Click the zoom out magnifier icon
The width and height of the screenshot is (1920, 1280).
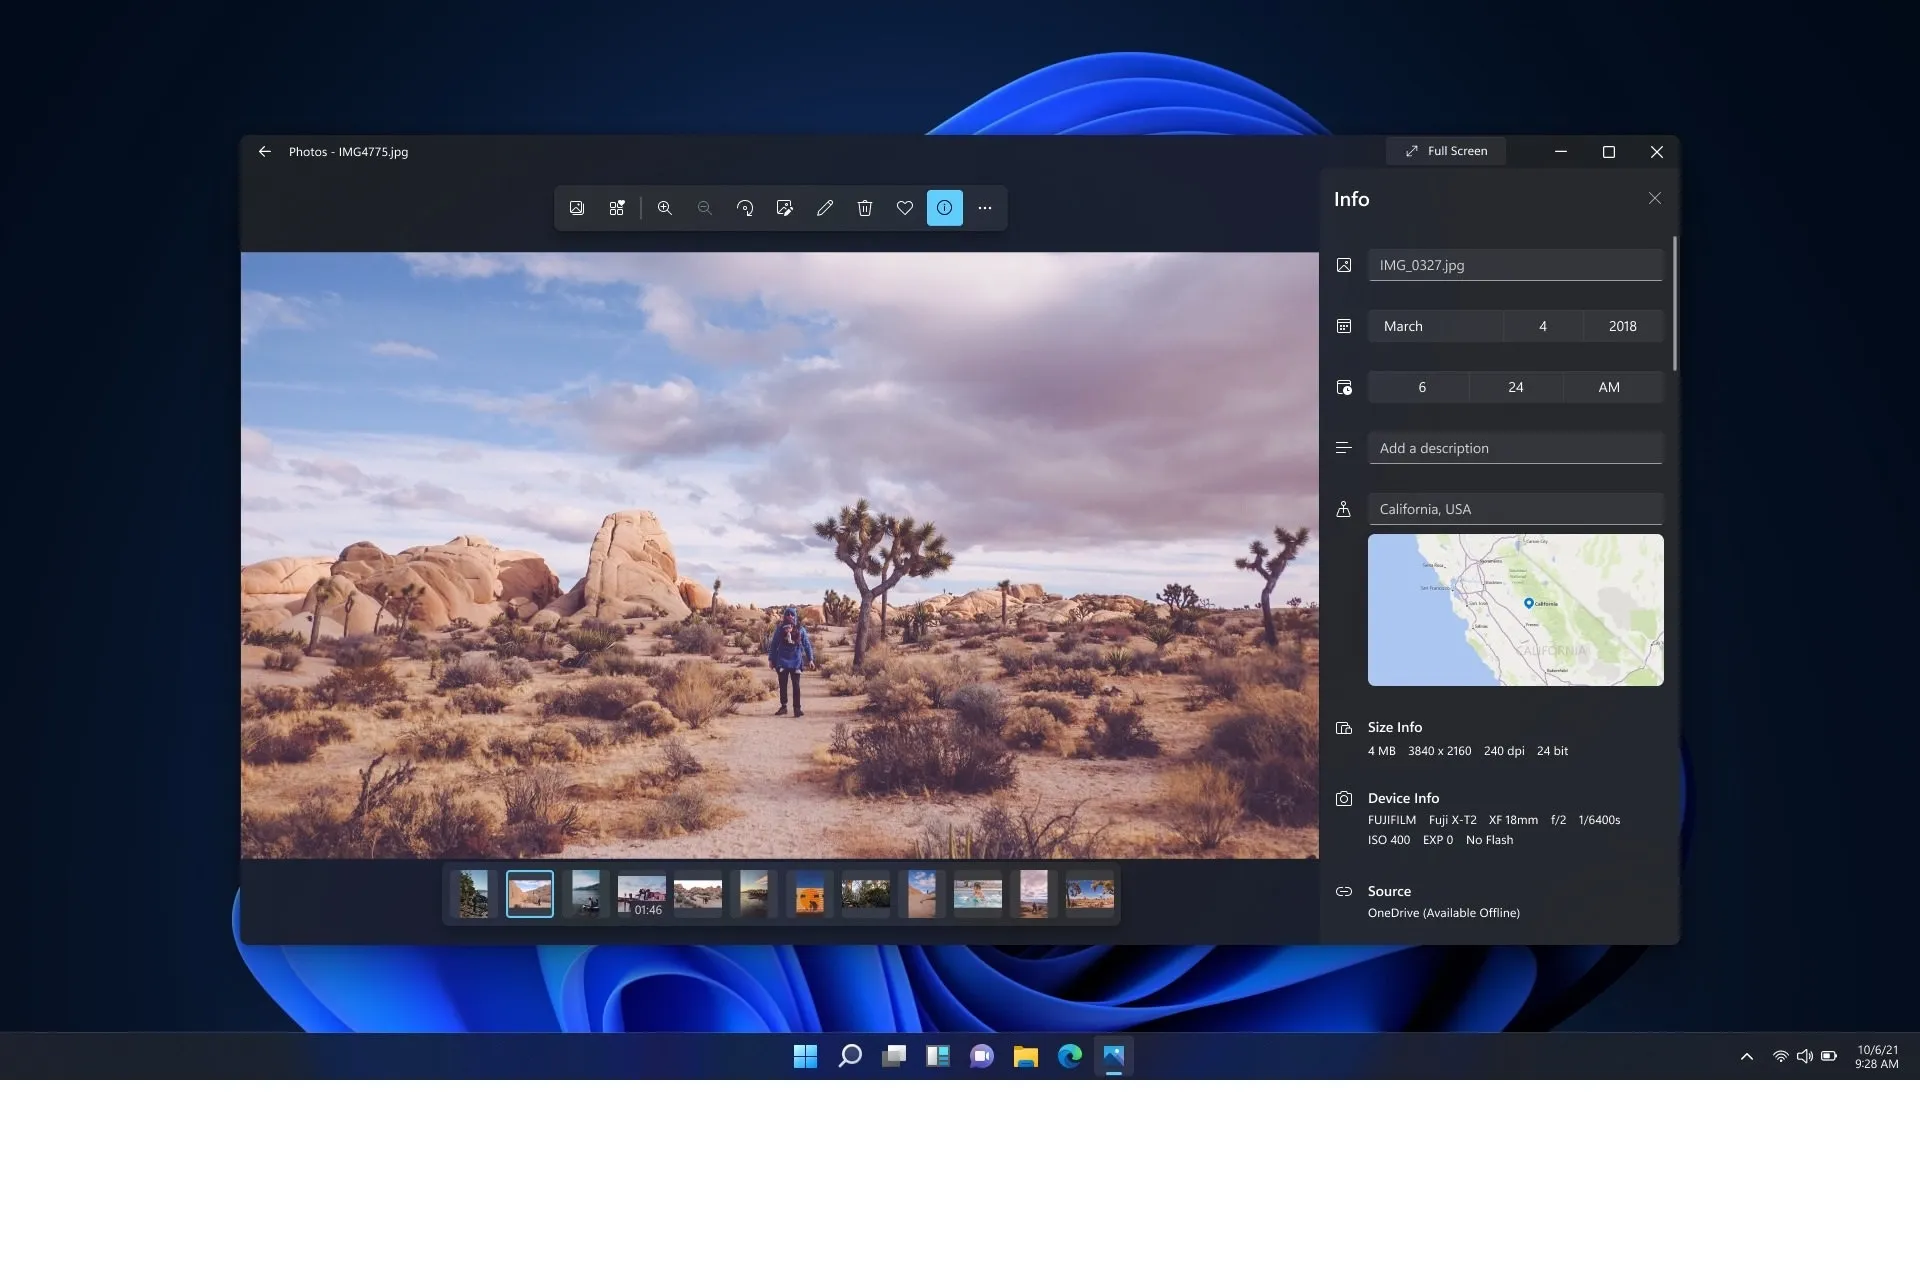click(704, 208)
